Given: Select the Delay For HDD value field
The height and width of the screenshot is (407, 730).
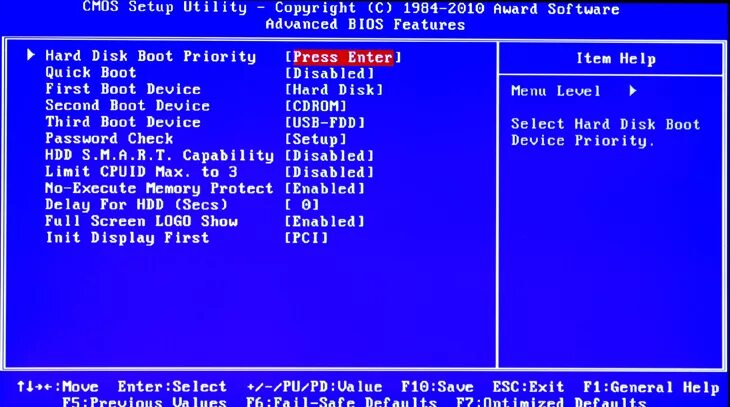Looking at the screenshot, I should point(302,205).
